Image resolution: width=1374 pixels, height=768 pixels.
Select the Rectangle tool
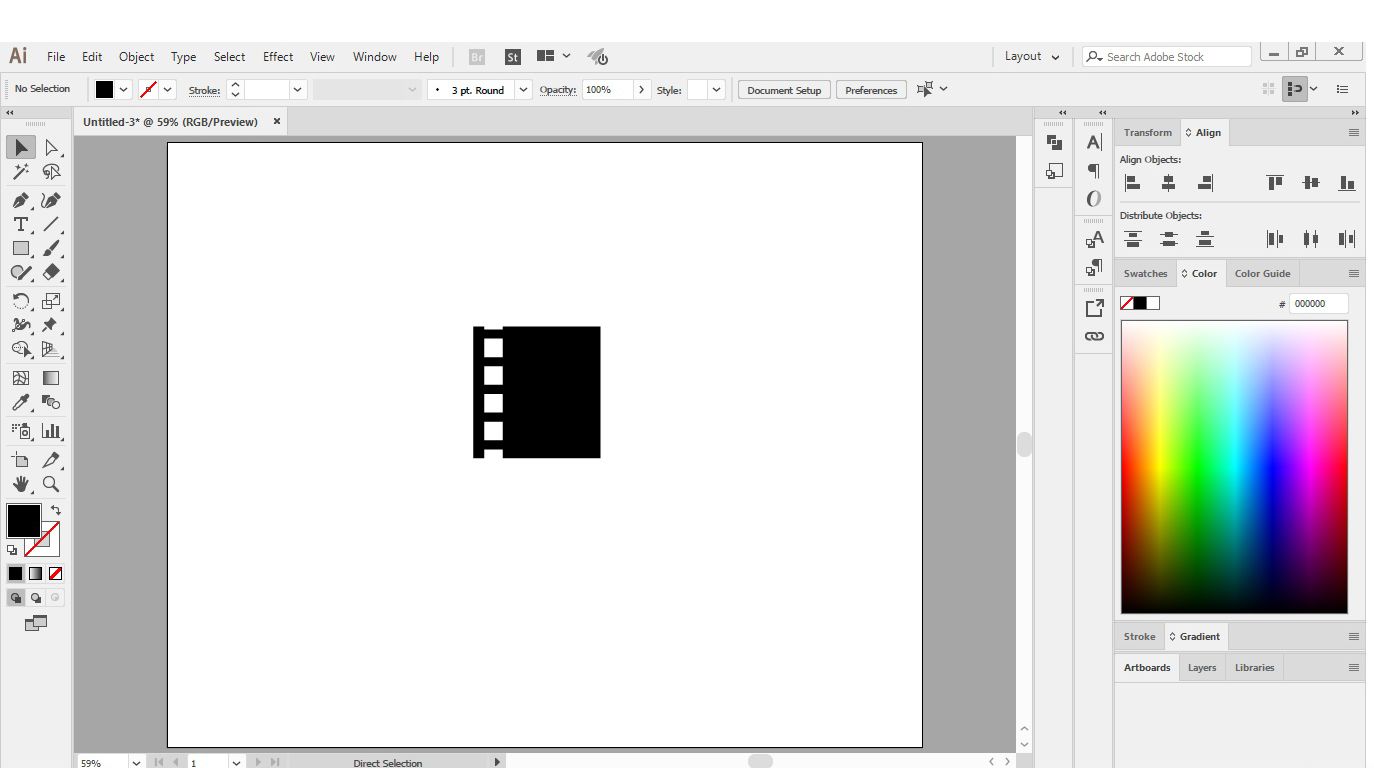(x=21, y=248)
